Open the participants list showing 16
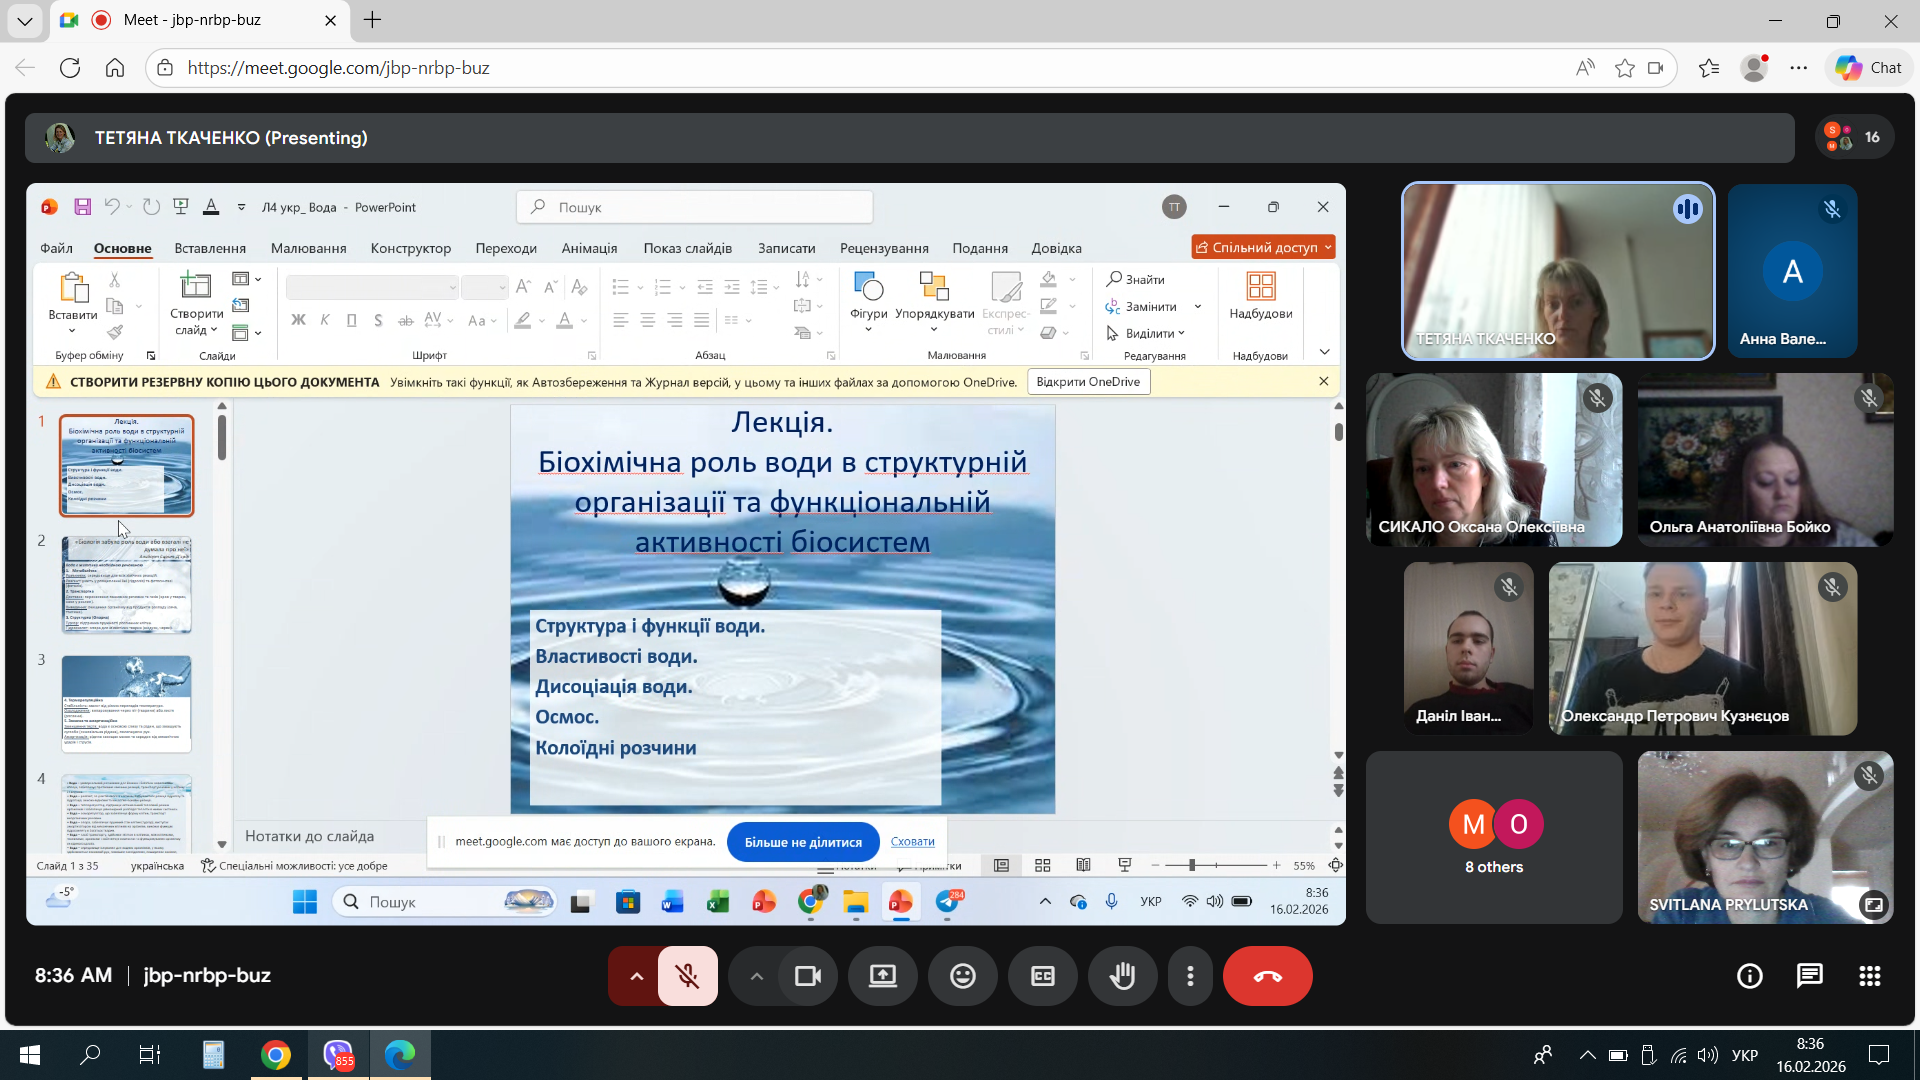Image resolution: width=1920 pixels, height=1080 pixels. click(x=1853, y=138)
